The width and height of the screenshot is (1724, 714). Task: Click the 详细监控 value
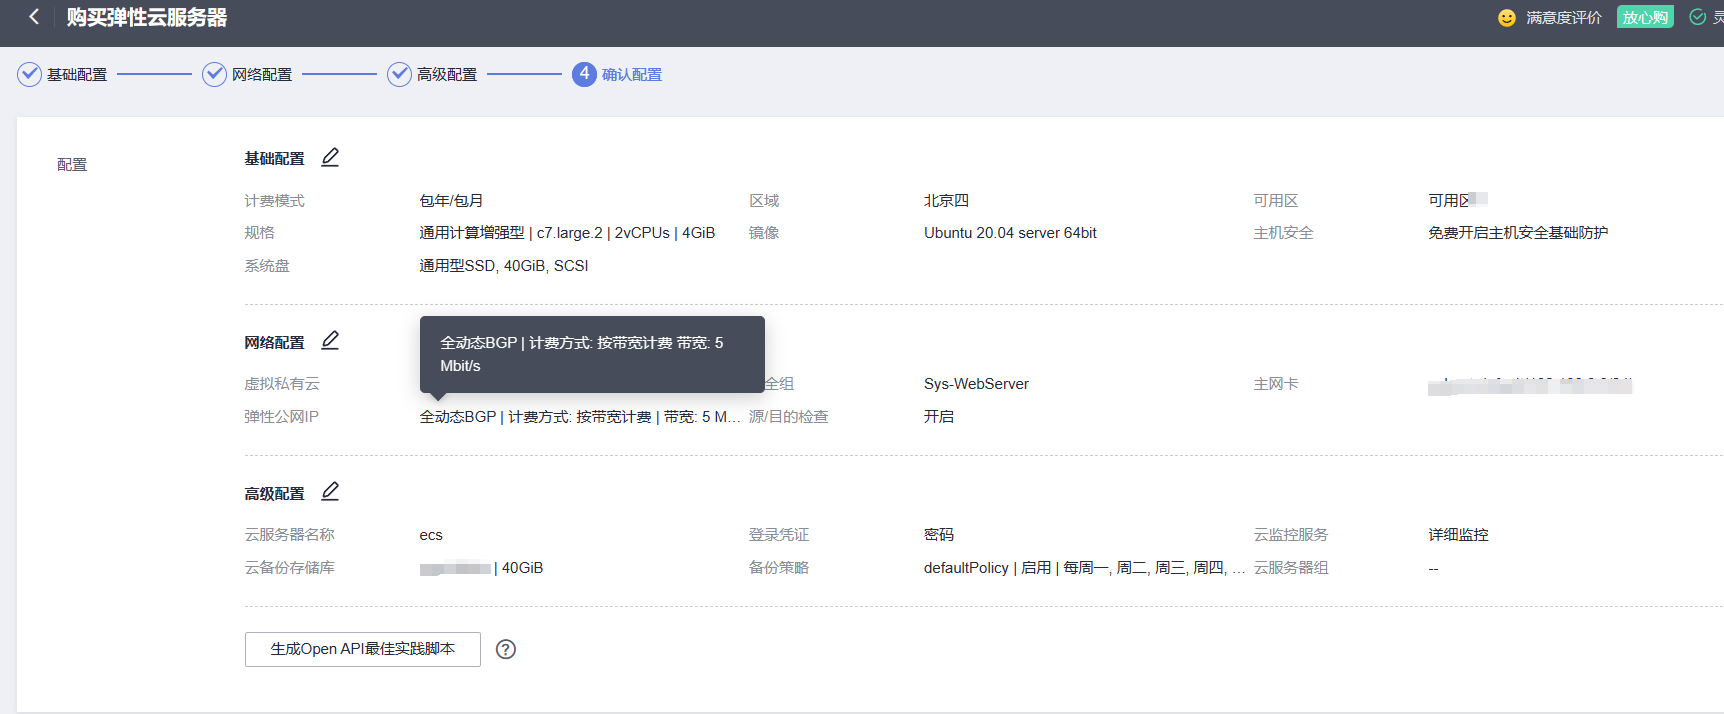[1458, 535]
